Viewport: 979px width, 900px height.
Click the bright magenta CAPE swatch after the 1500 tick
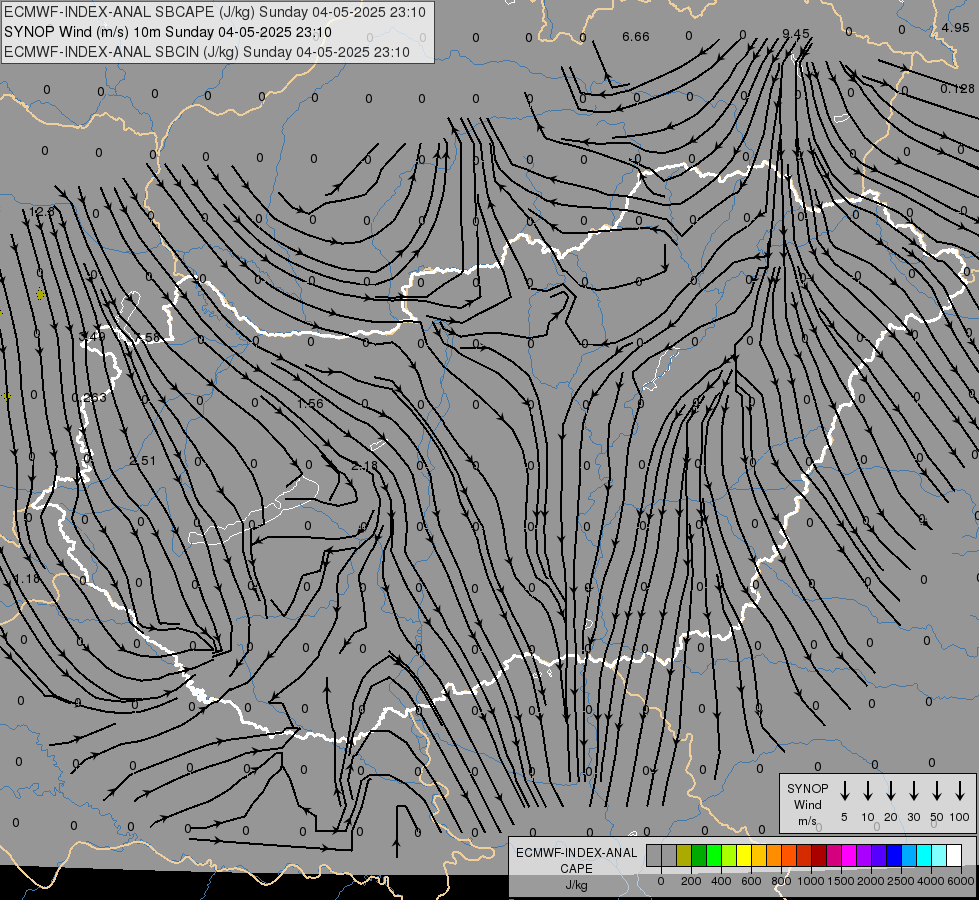coord(850,855)
